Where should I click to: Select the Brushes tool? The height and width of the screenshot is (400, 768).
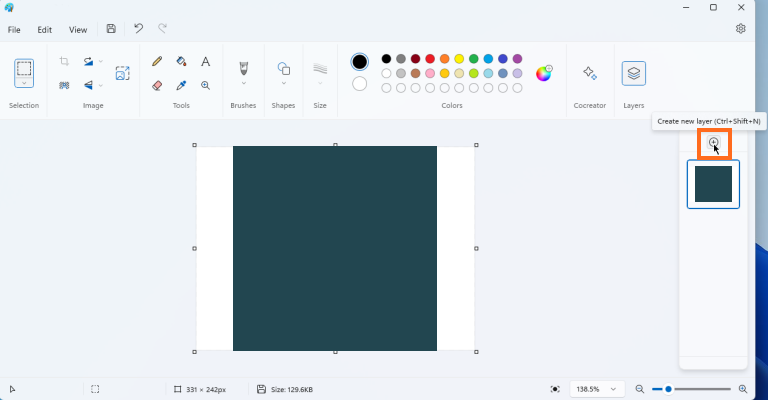[243, 68]
